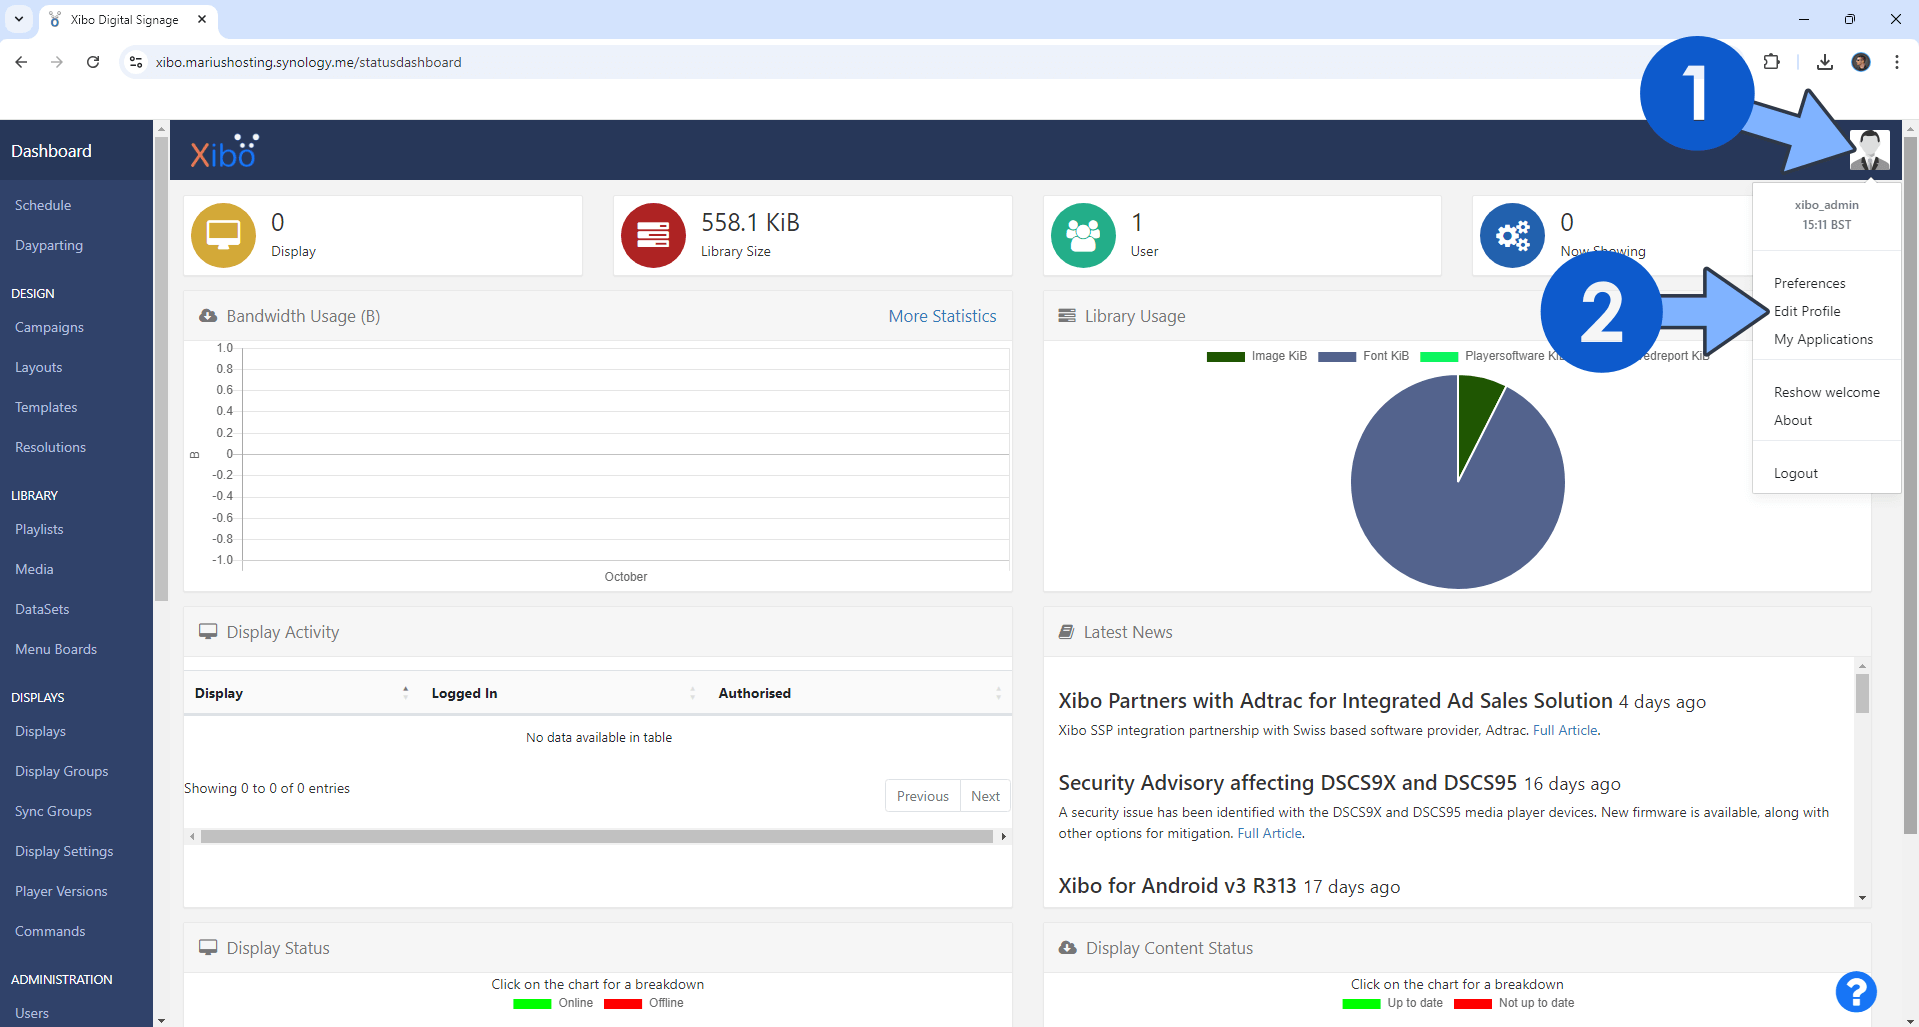Open Full Article for Adtrac news
The image size is (1919, 1027).
tap(1565, 730)
